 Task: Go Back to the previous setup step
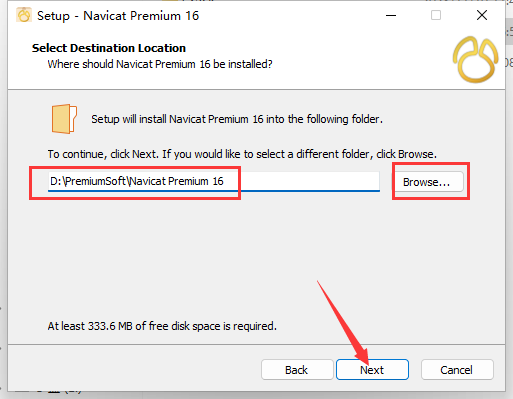(297, 370)
